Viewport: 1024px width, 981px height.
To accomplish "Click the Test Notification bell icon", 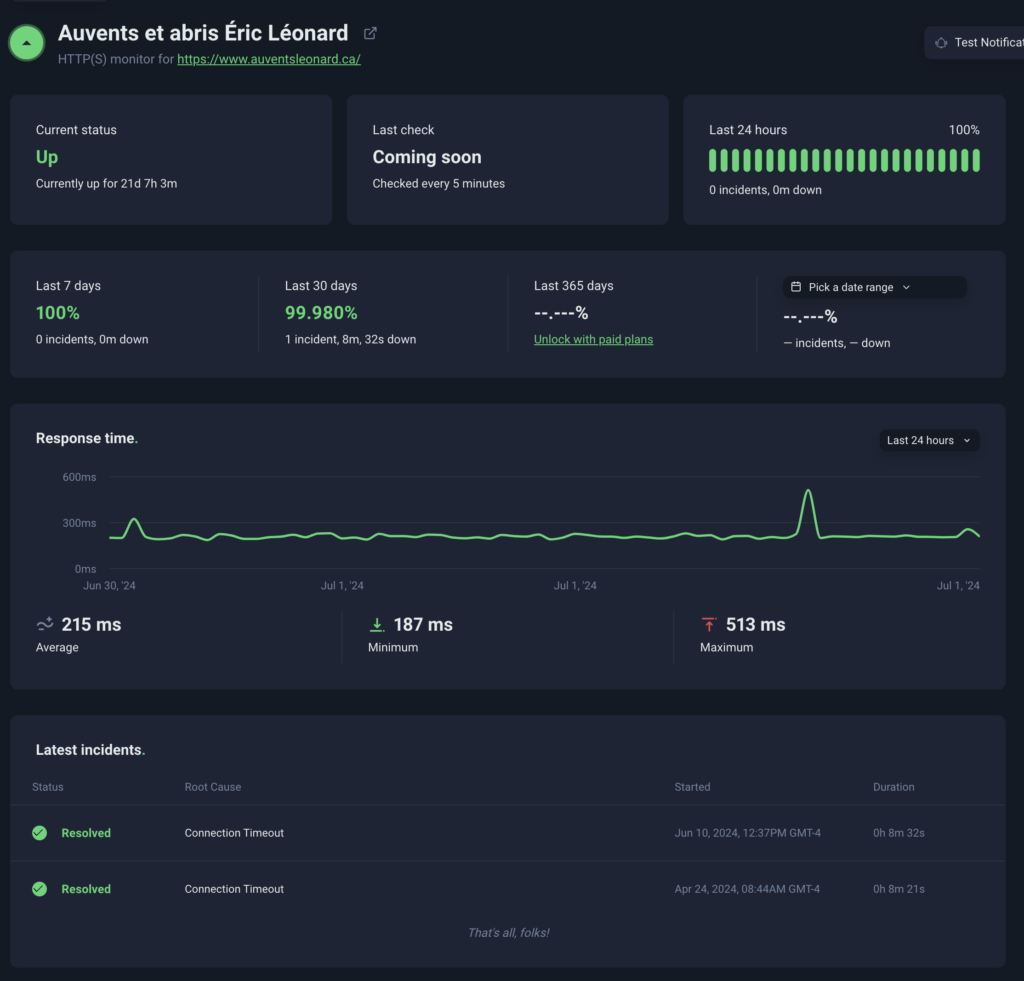I will pos(941,43).
